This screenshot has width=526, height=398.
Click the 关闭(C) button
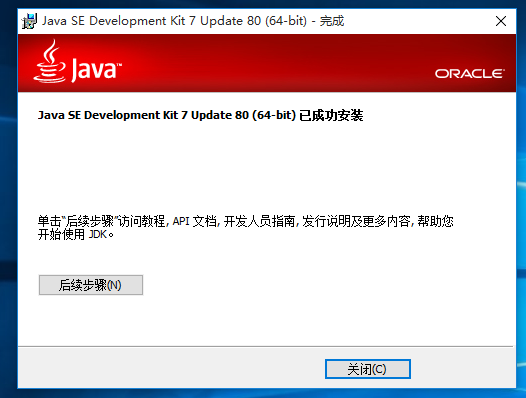click(368, 369)
